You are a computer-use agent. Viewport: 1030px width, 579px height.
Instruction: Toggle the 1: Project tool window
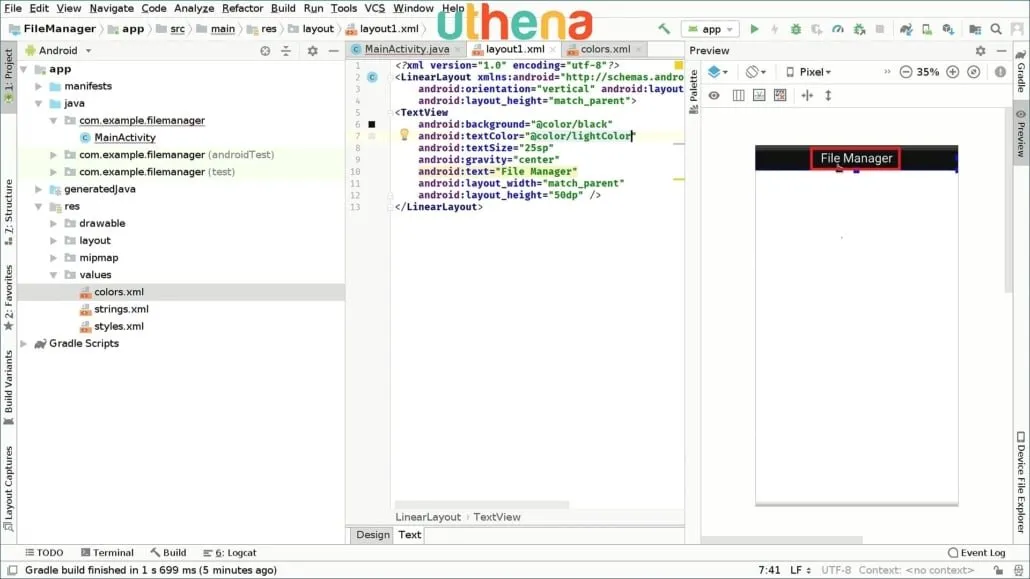[9, 75]
